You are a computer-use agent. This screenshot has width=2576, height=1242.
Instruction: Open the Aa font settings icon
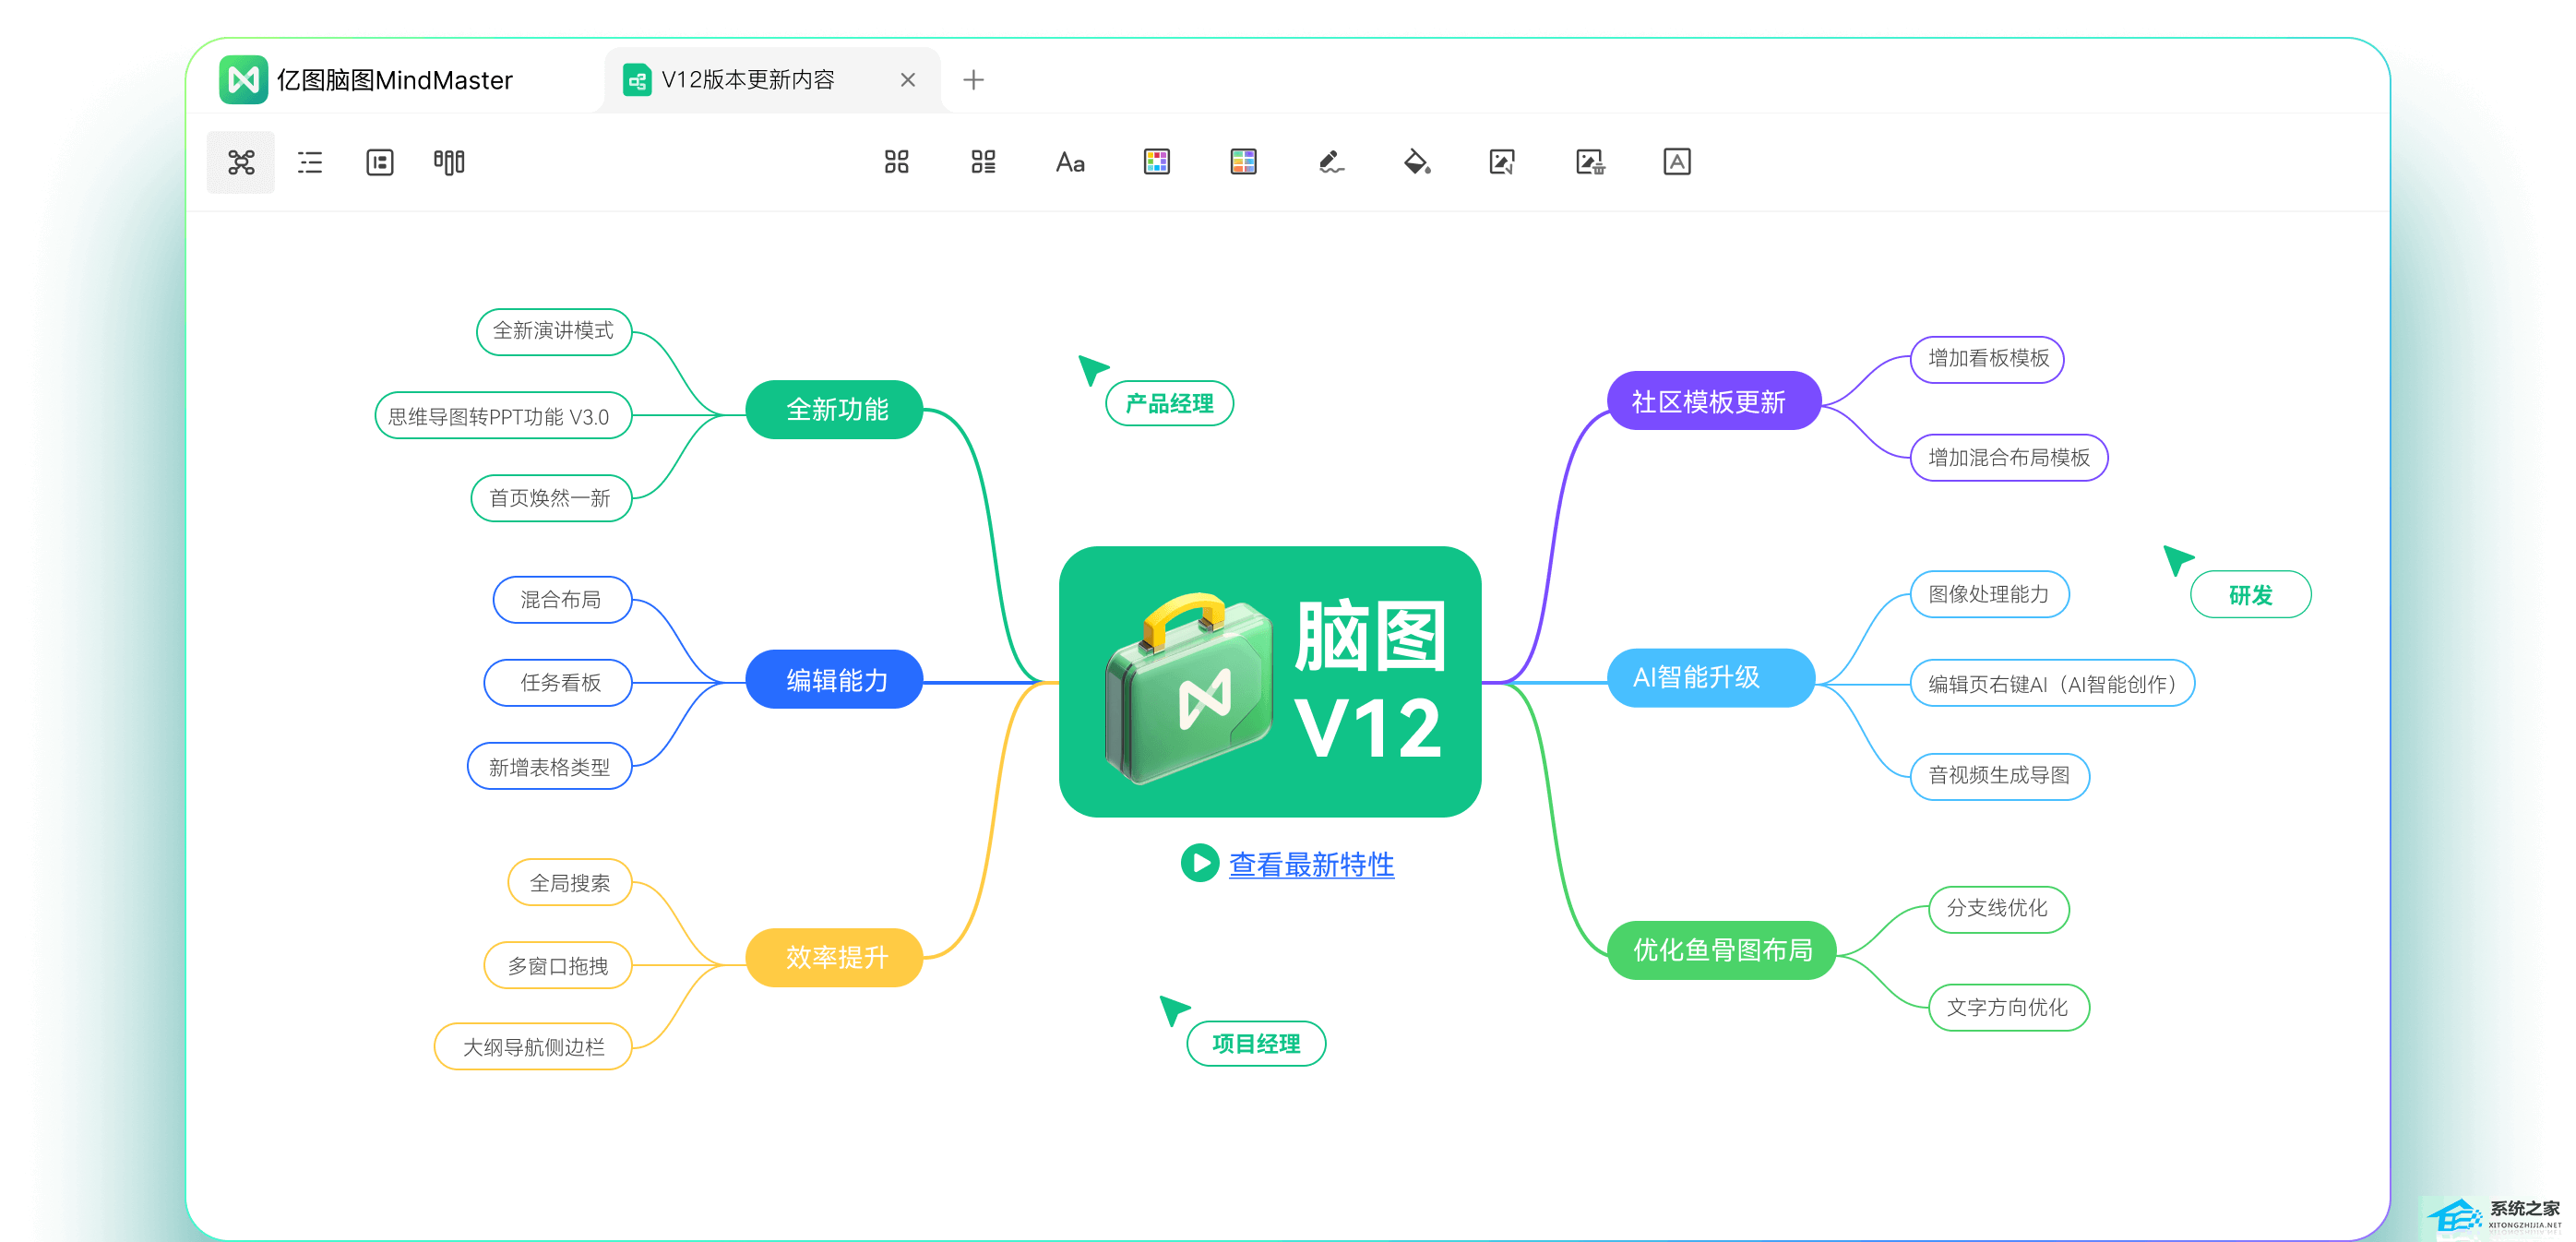click(x=1070, y=162)
